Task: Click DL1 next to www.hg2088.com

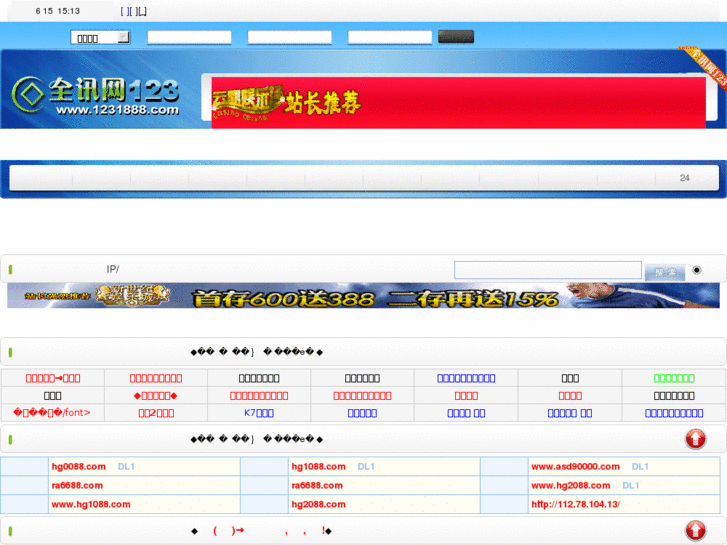Action: coord(631,486)
